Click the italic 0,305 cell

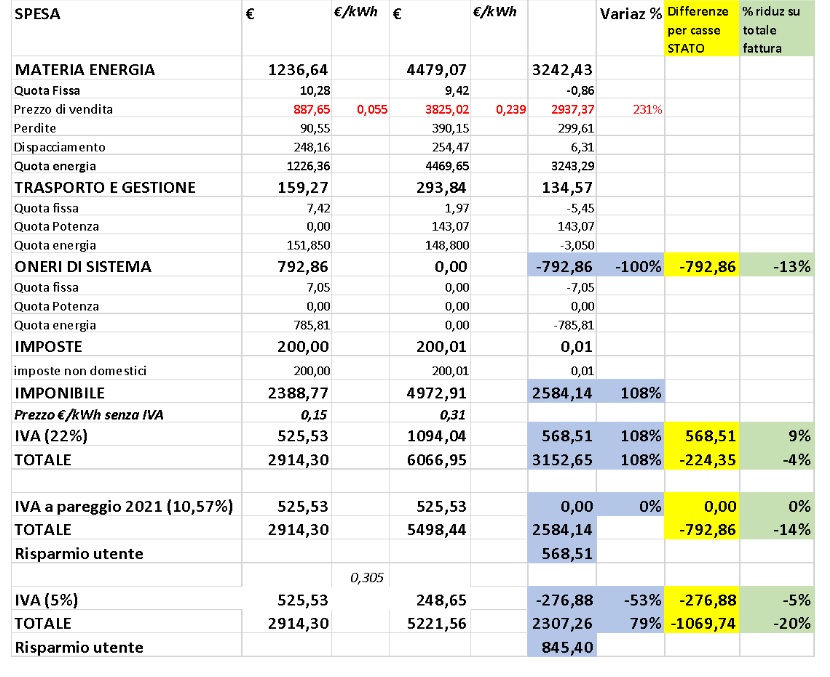coord(367,577)
